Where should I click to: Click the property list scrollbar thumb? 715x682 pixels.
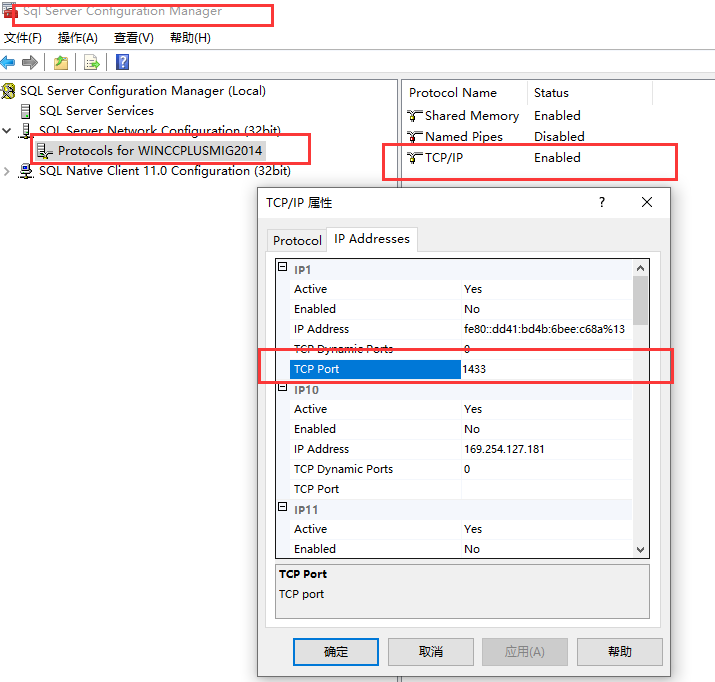click(x=640, y=301)
